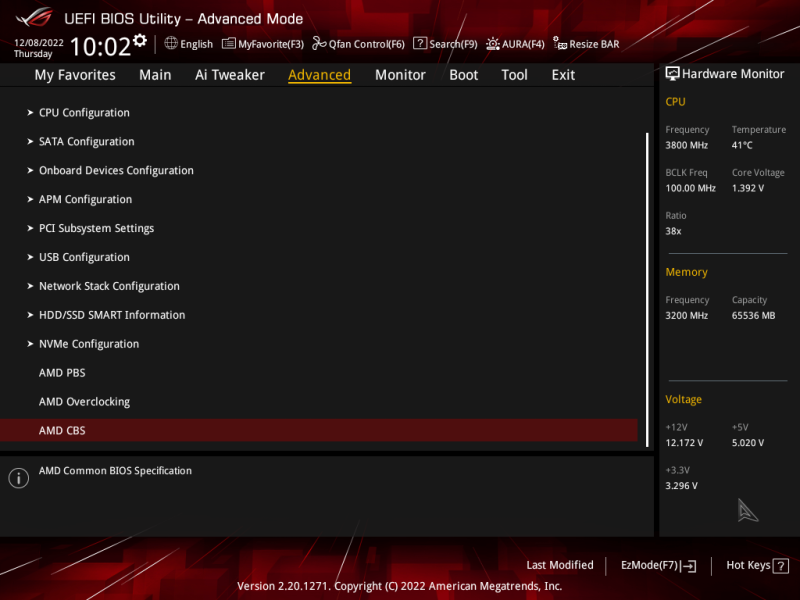Open the Boot menu tab
The image size is (800, 600).
(463, 74)
